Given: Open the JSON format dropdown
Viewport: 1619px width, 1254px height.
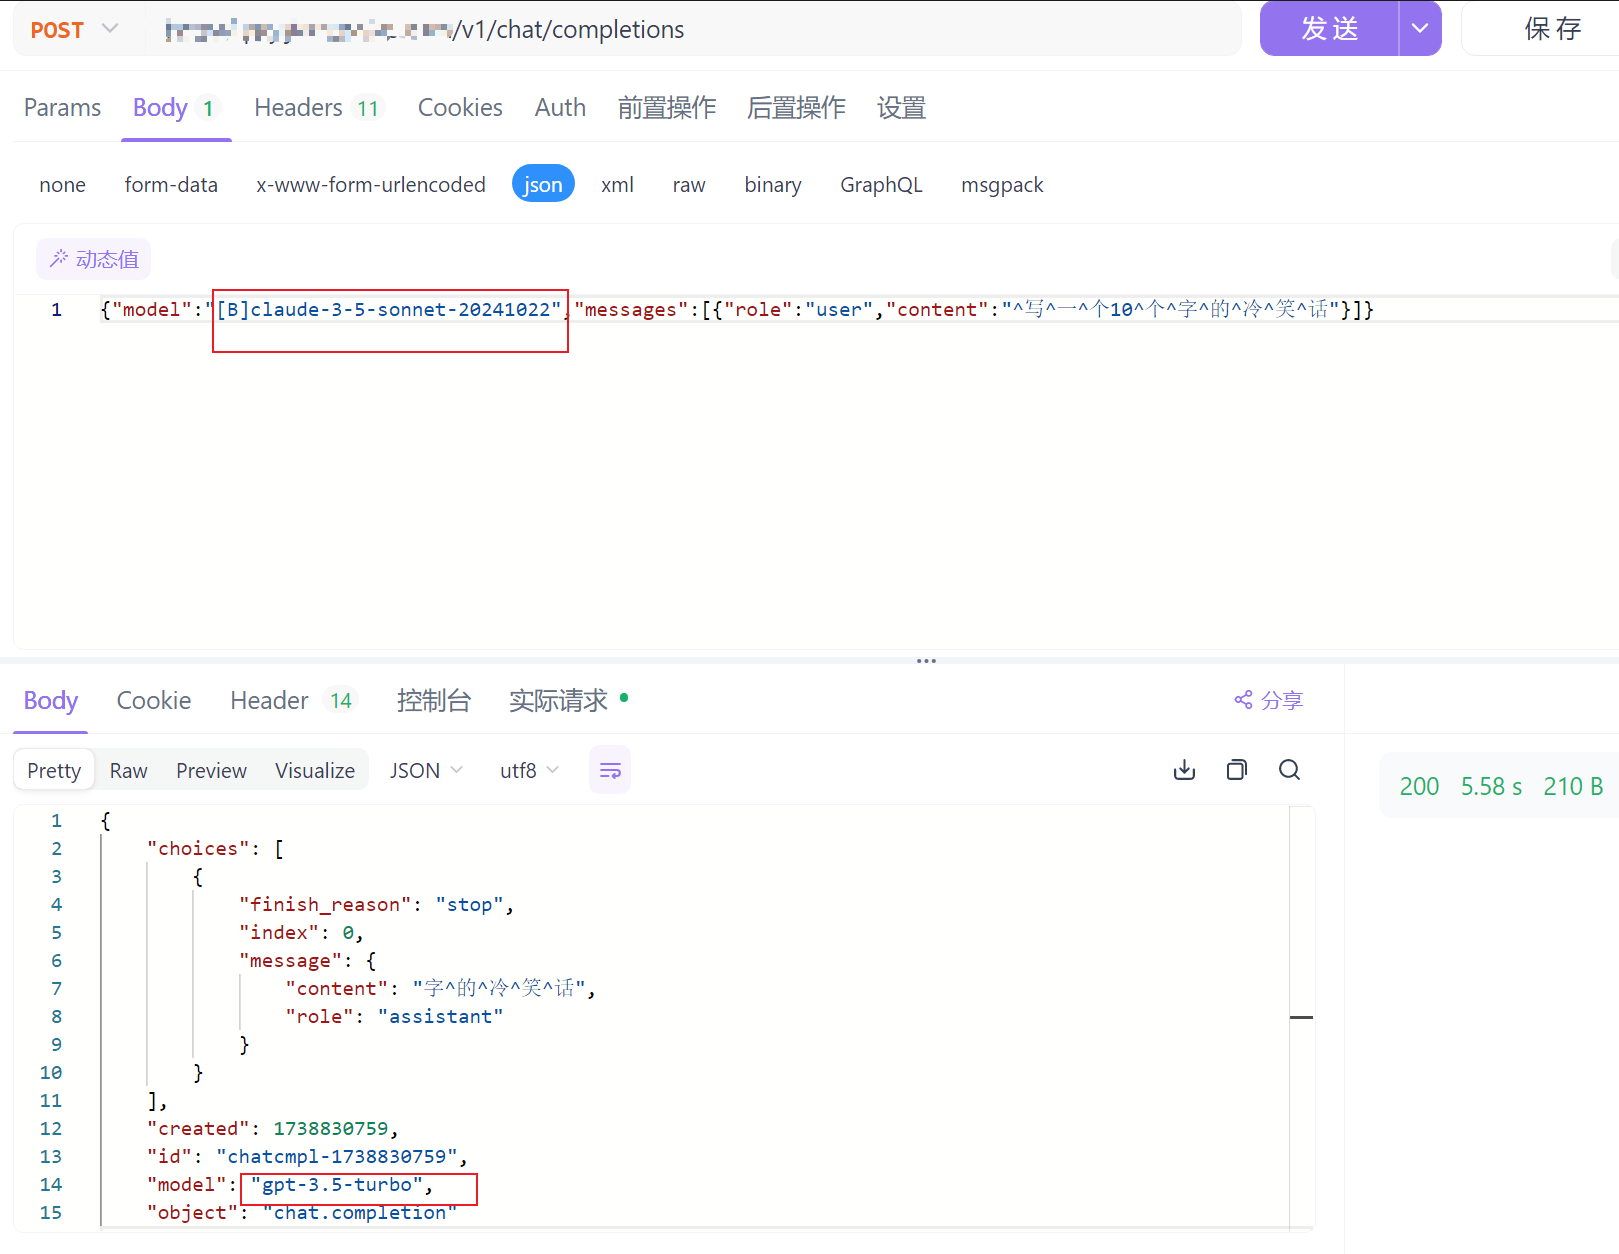Looking at the screenshot, I should [427, 771].
